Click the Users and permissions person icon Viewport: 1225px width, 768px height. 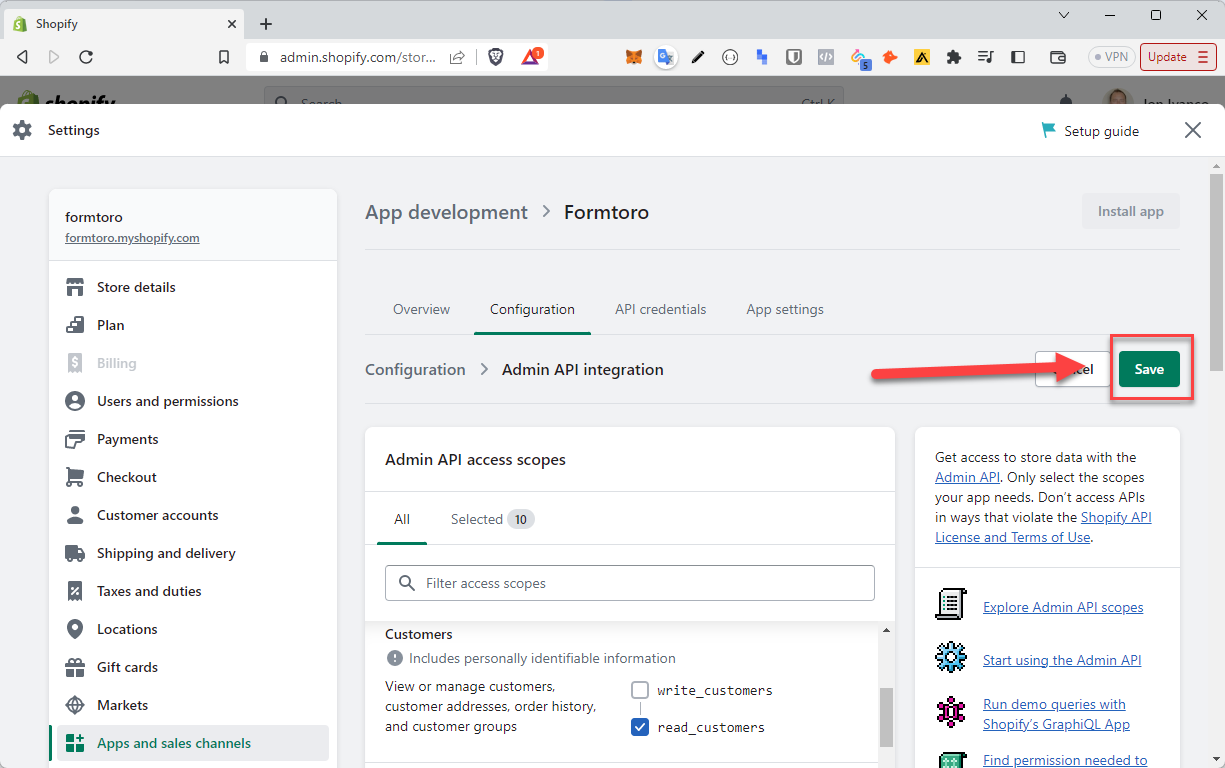pyautogui.click(x=75, y=401)
